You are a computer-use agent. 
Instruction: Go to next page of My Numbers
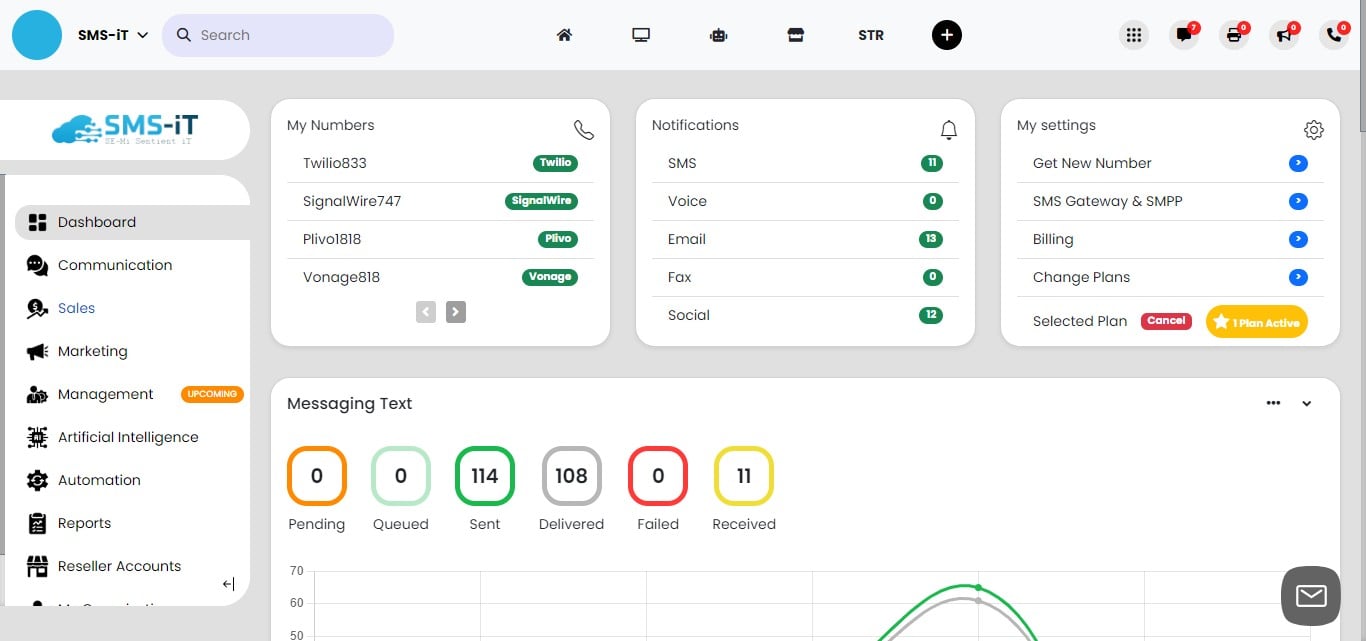pyautogui.click(x=455, y=312)
